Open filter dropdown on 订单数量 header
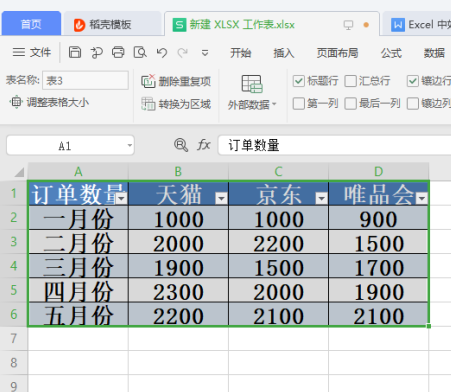 [122, 198]
